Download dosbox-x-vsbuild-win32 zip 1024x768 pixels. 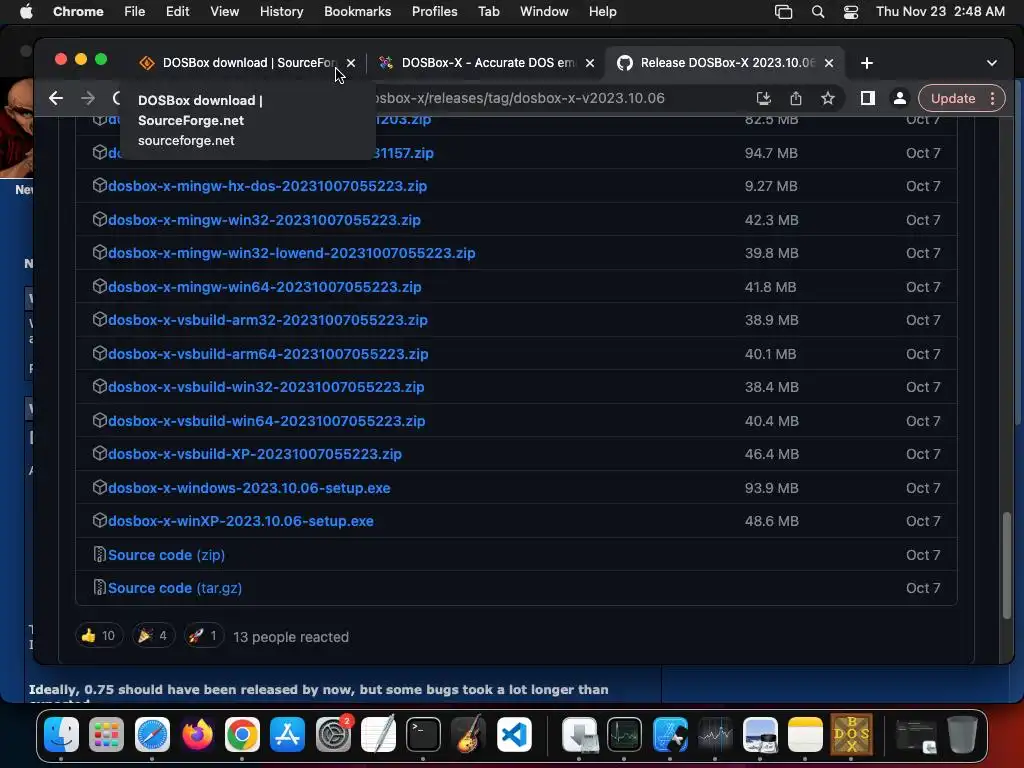266,387
